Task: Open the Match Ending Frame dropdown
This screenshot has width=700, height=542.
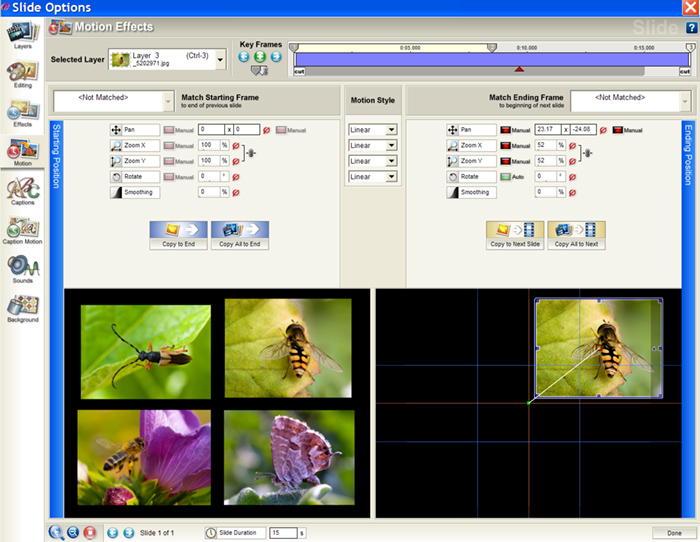Action: click(x=686, y=101)
